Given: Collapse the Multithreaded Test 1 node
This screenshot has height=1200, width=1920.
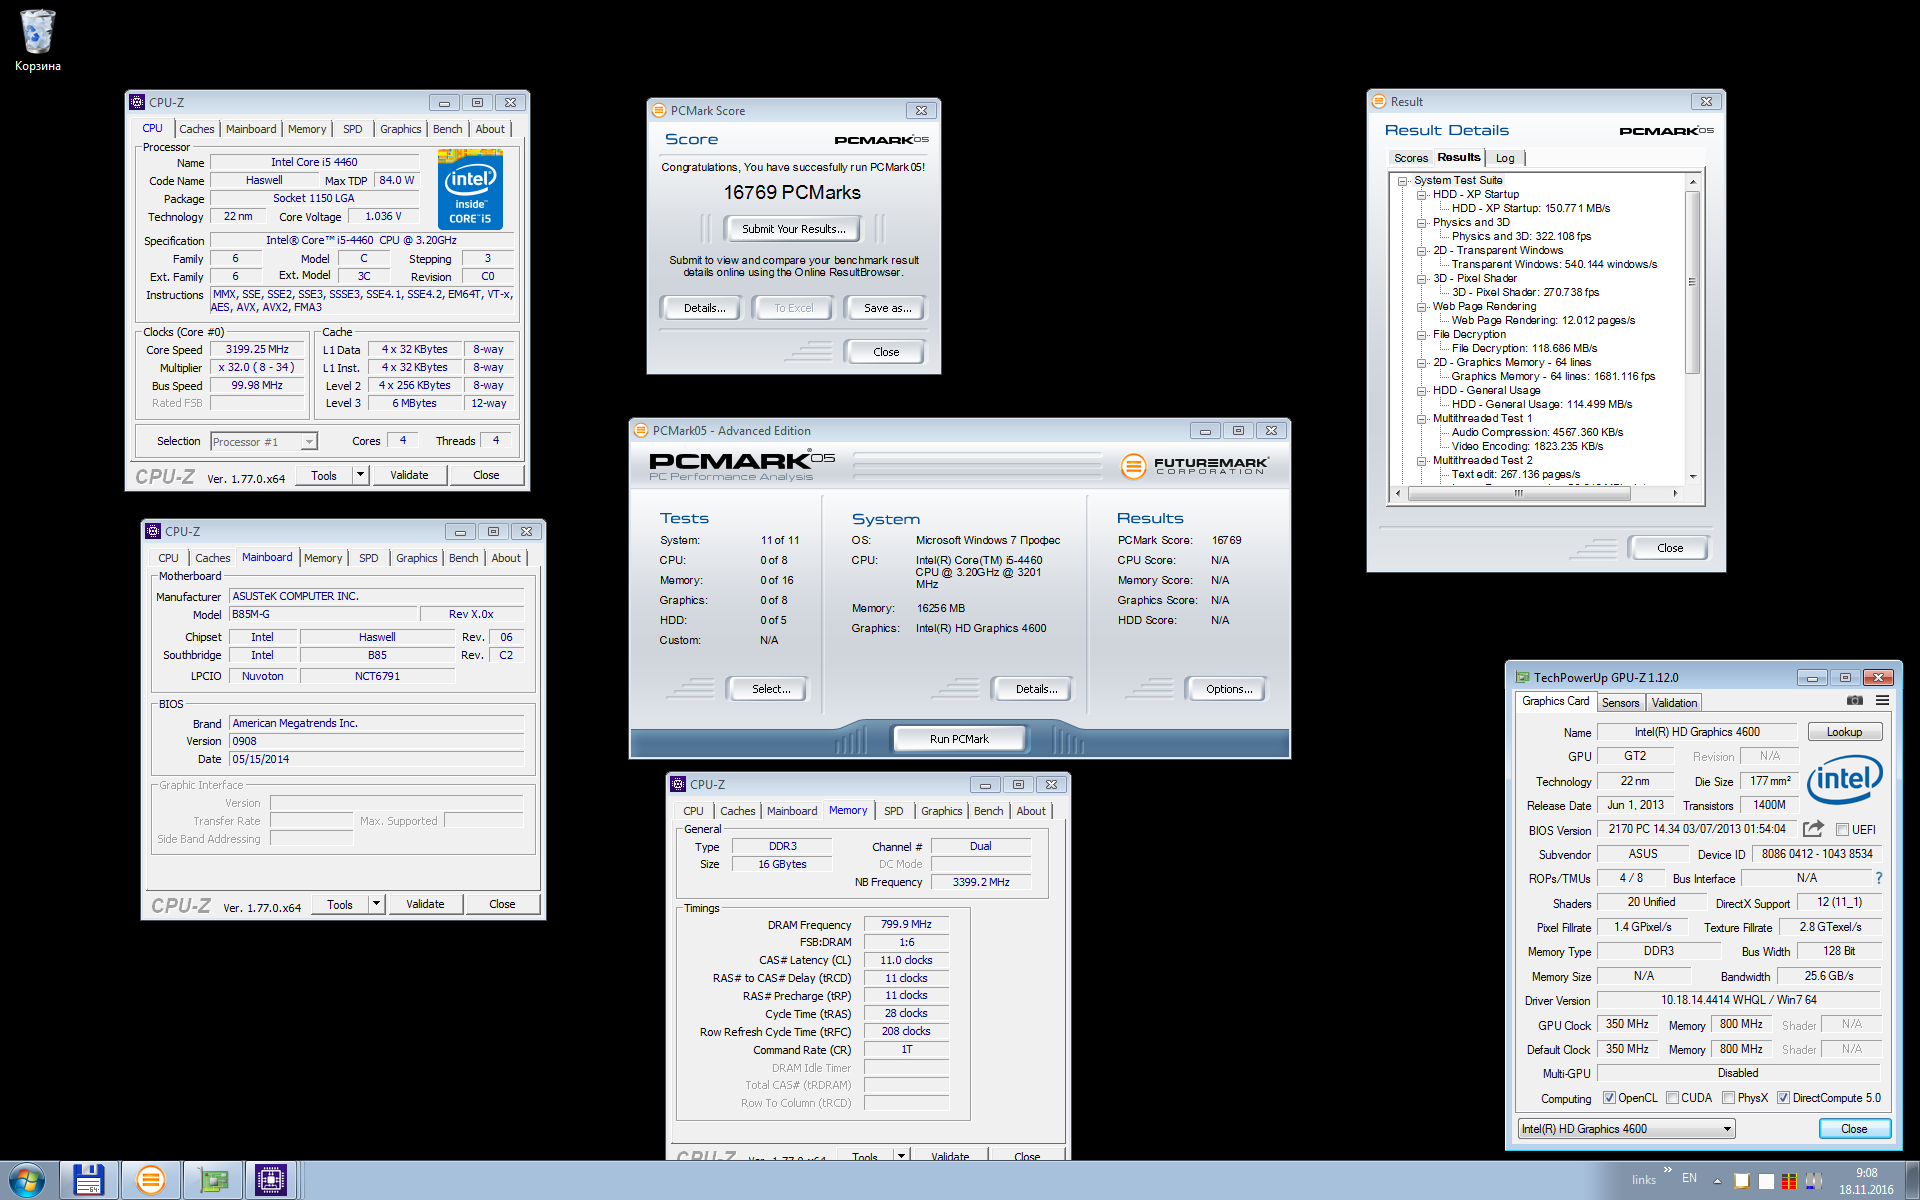Looking at the screenshot, I should pos(1421,419).
